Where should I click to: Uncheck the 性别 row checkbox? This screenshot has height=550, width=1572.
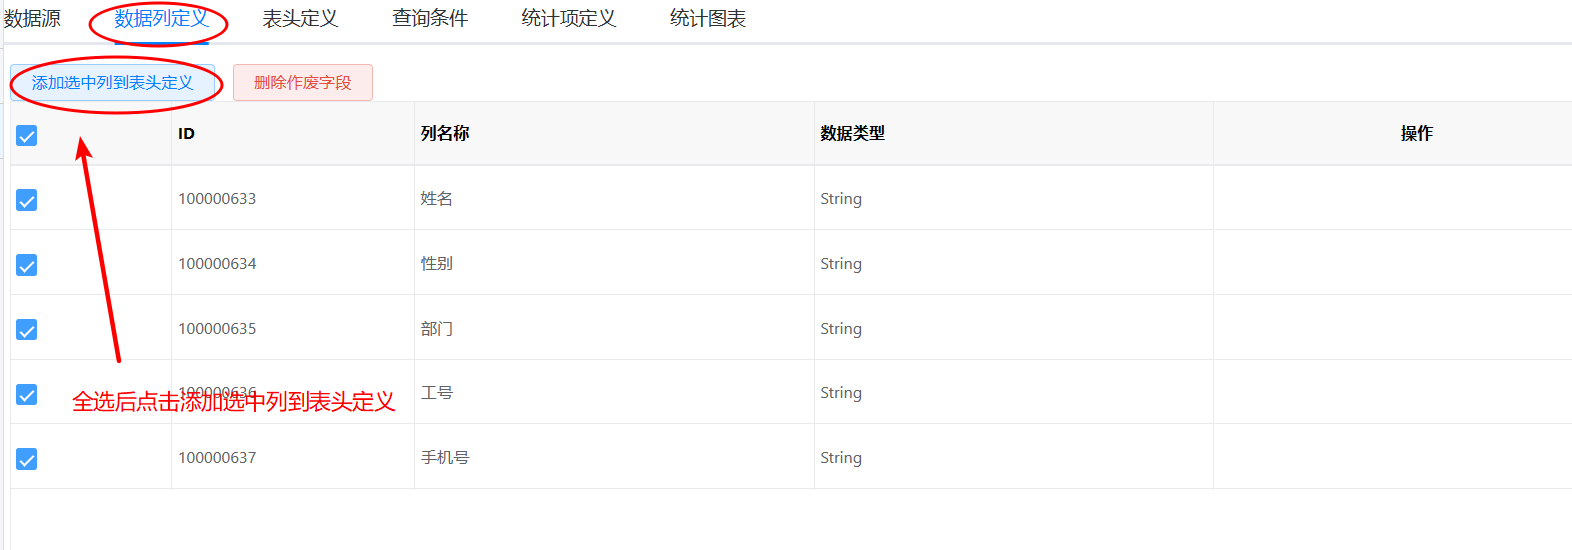[27, 265]
